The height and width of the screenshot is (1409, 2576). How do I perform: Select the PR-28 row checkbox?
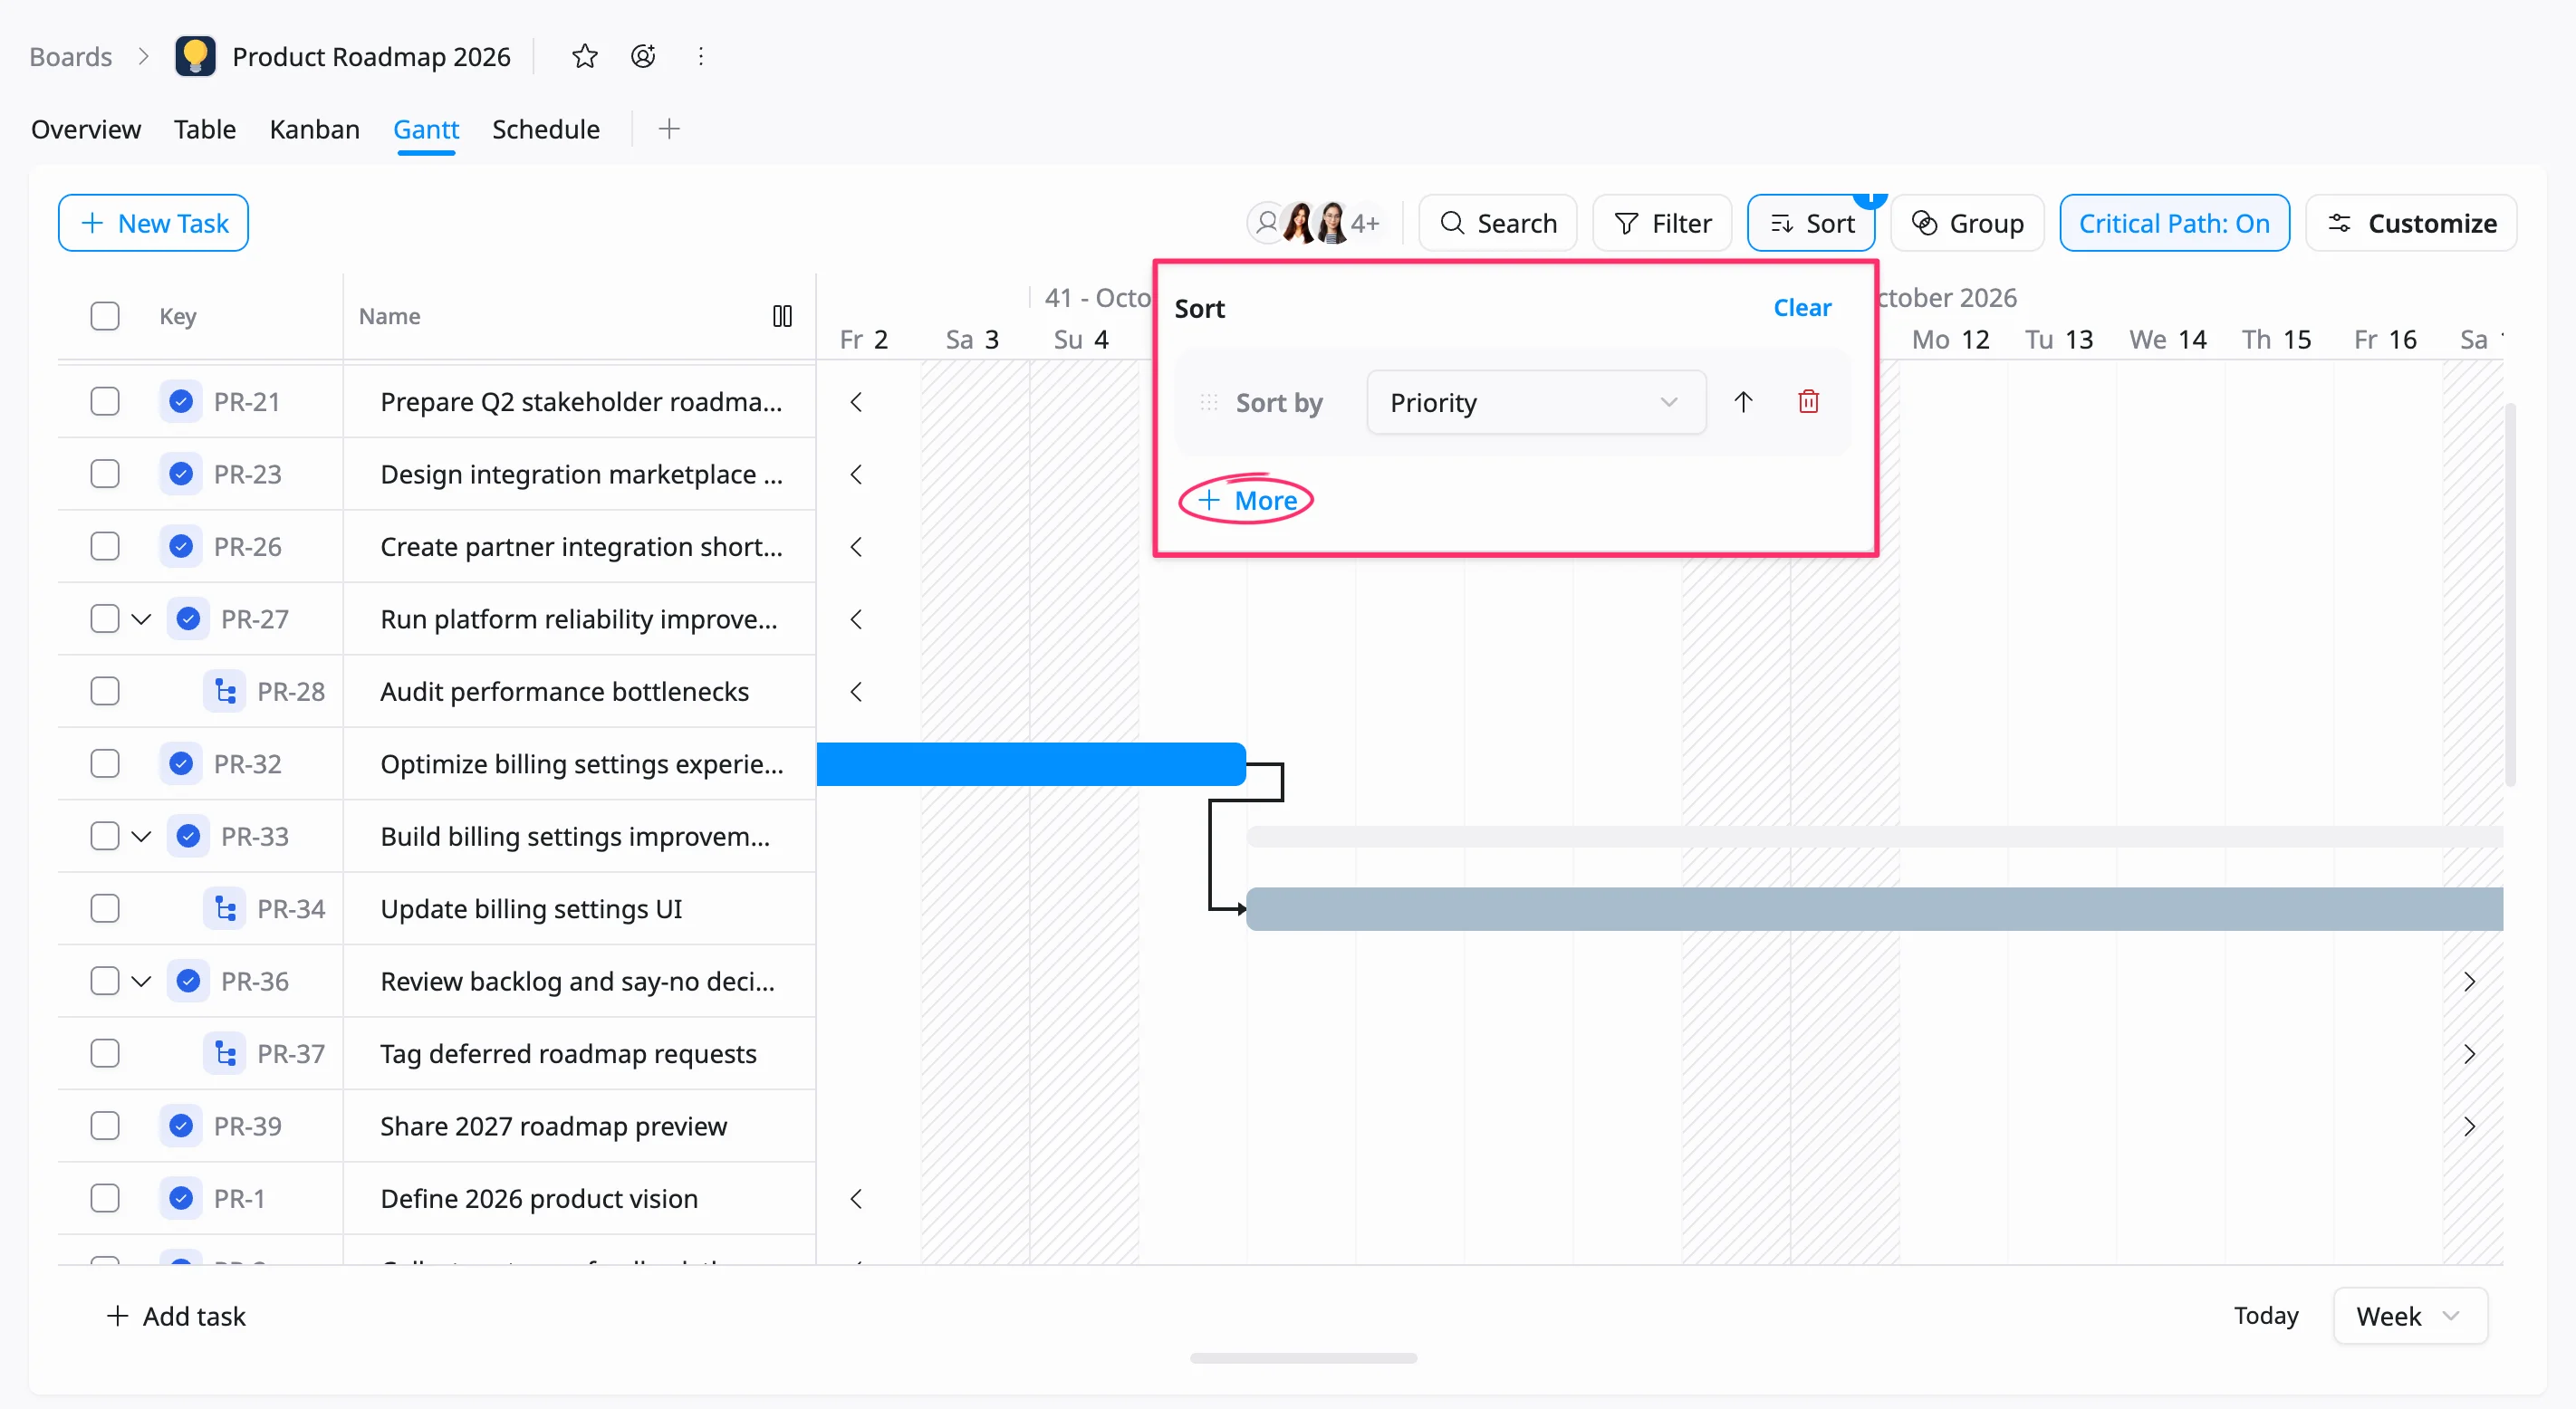[x=105, y=691]
